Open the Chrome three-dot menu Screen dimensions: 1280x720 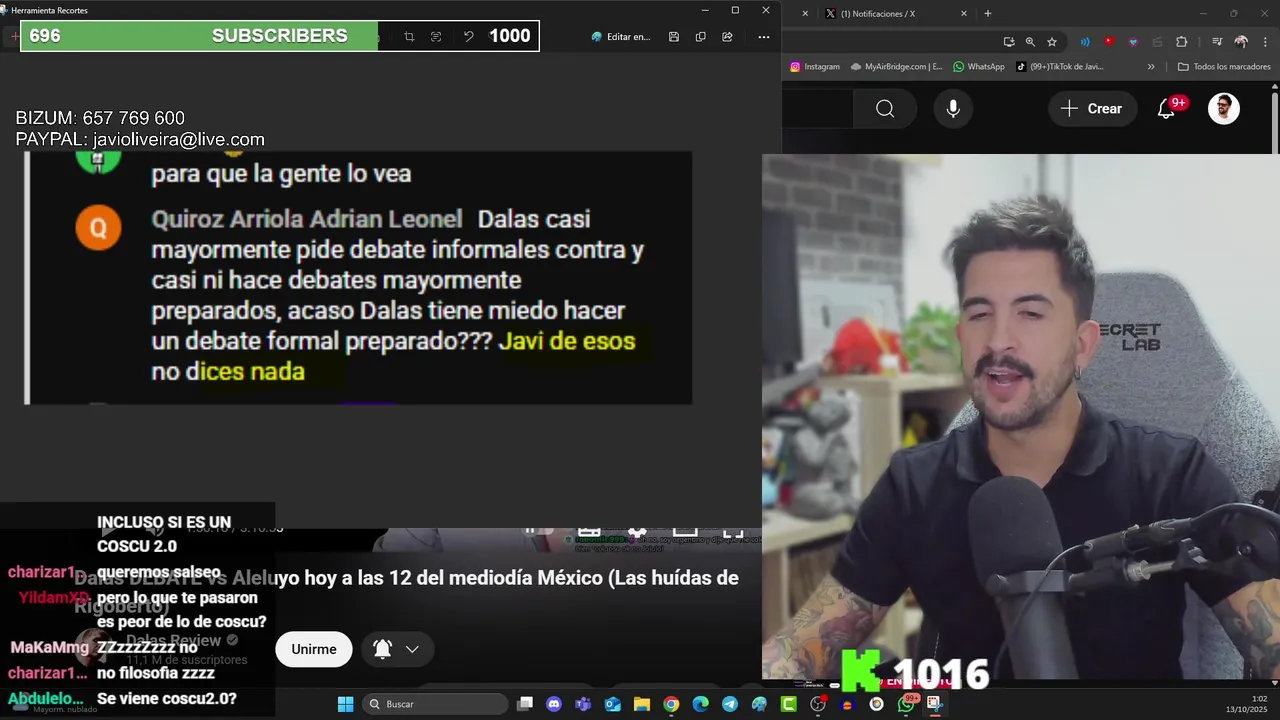click(1265, 42)
